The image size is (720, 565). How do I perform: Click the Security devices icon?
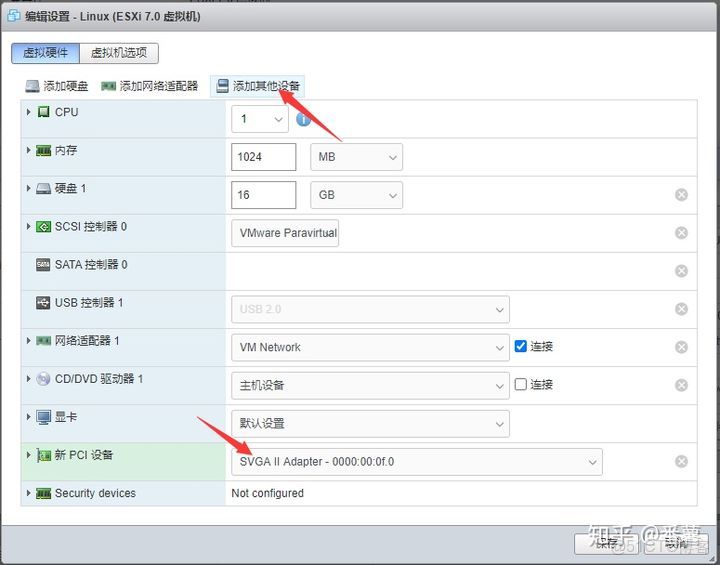click(x=43, y=493)
